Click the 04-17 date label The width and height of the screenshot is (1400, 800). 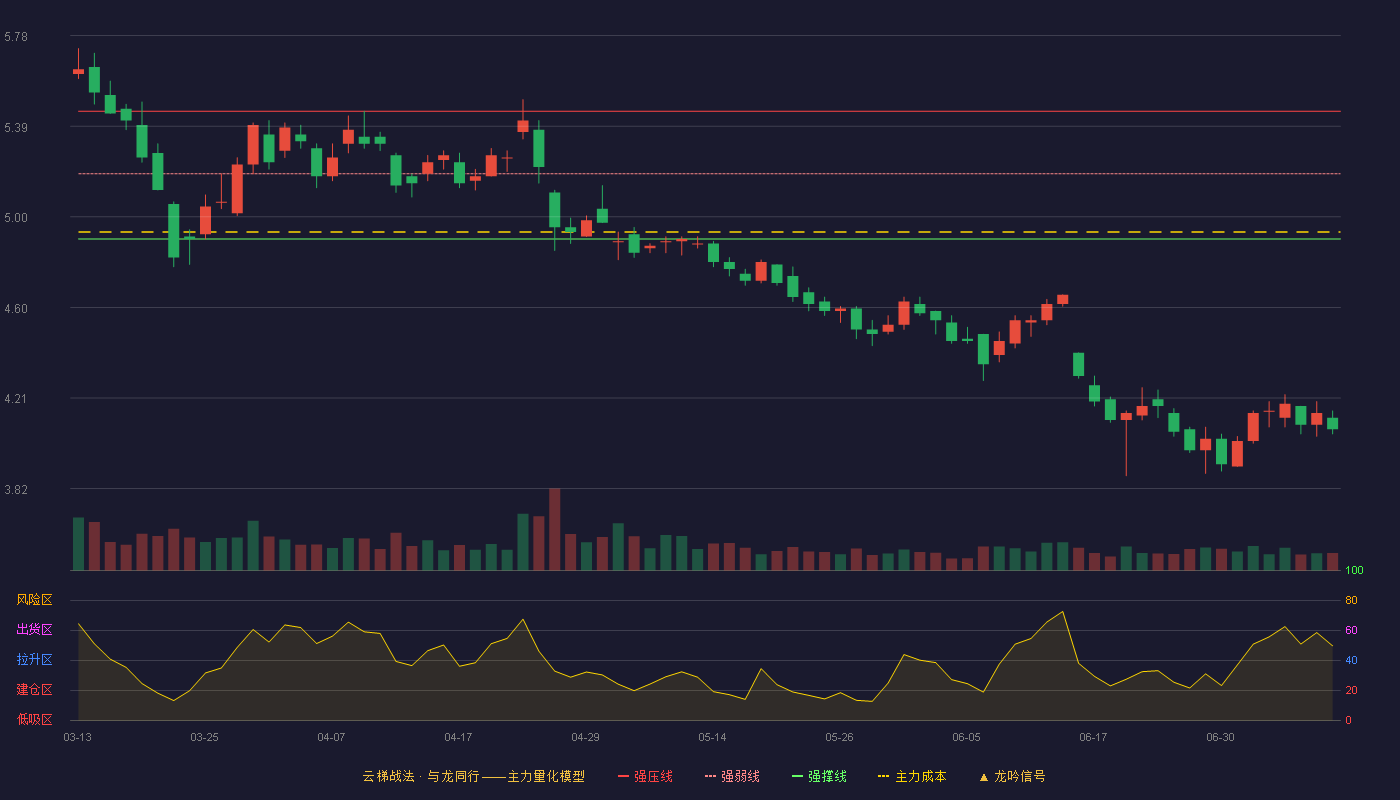point(458,737)
